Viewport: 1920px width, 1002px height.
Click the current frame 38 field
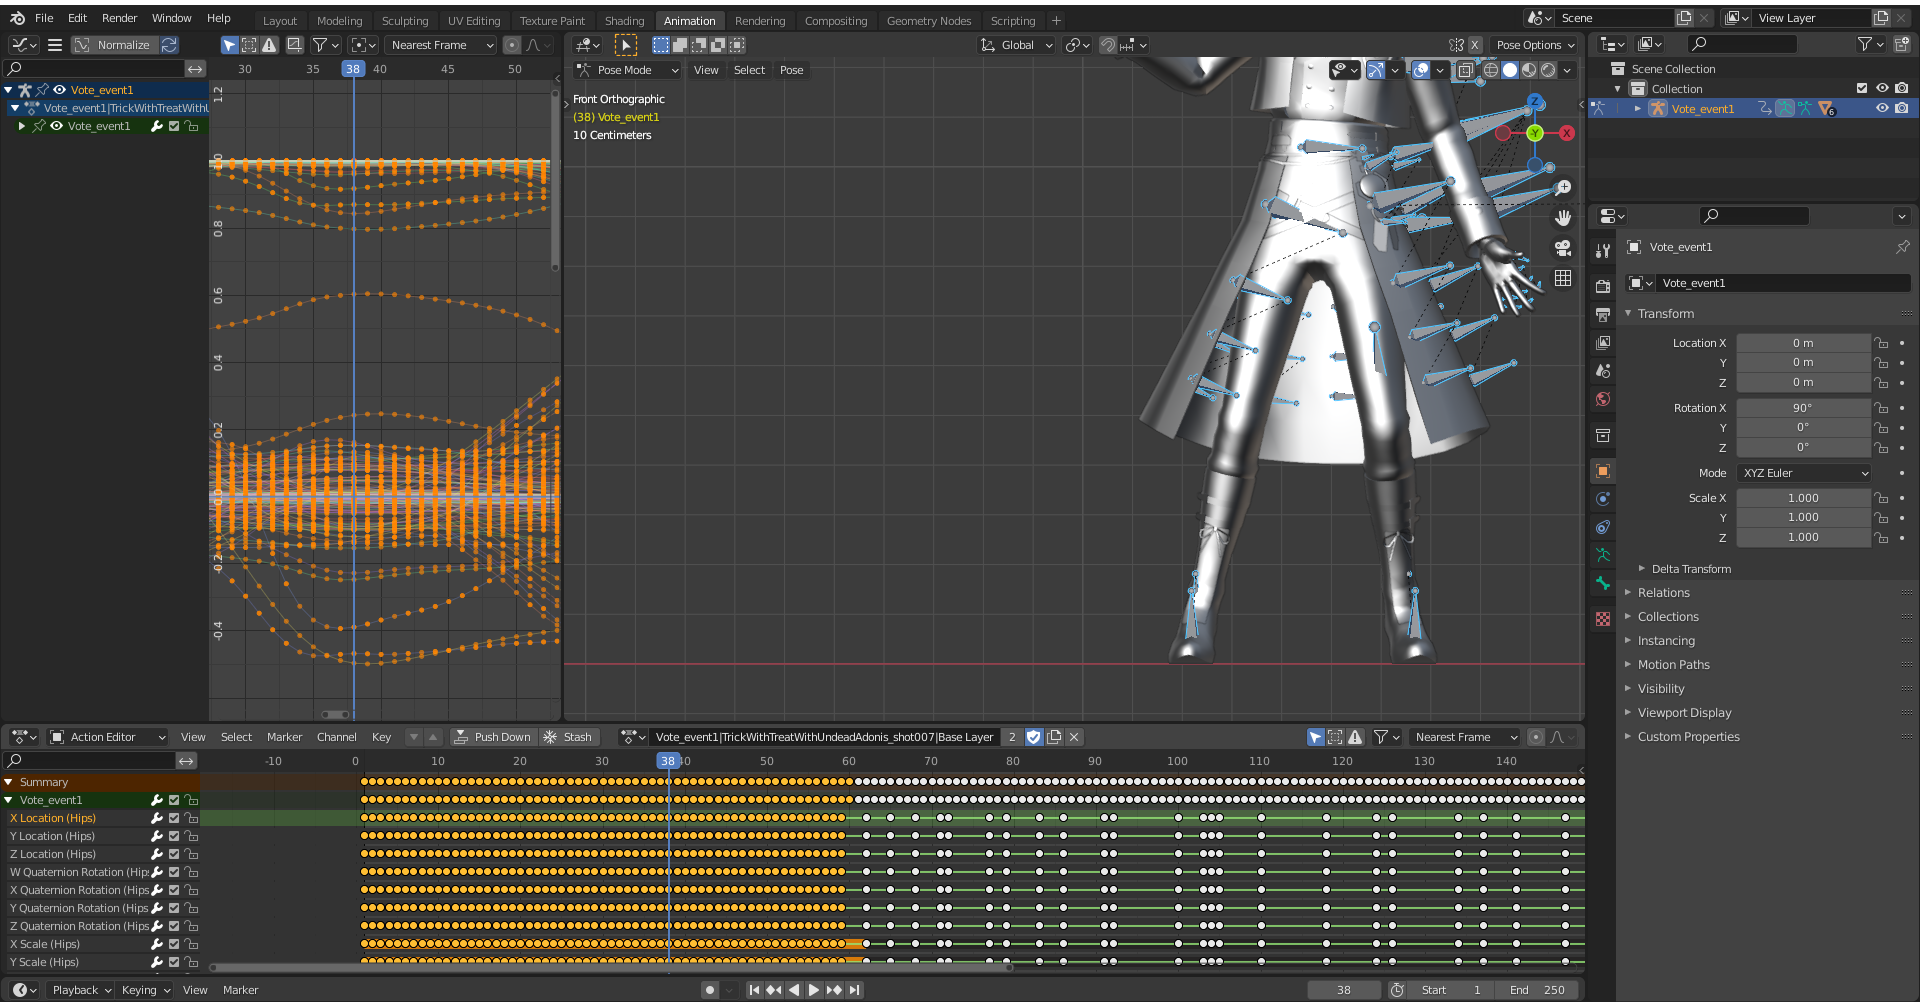pos(1344,990)
